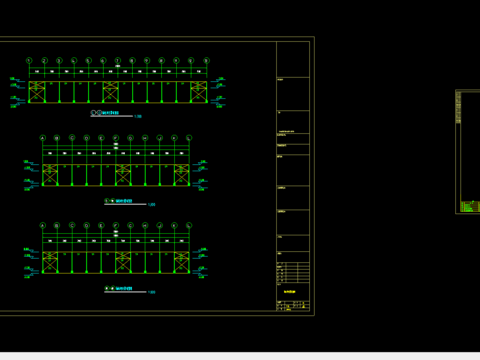Viewport: 480px width, 360px height.
Task: Select right cross-bracing bay in top elevation
Action: click(x=199, y=92)
